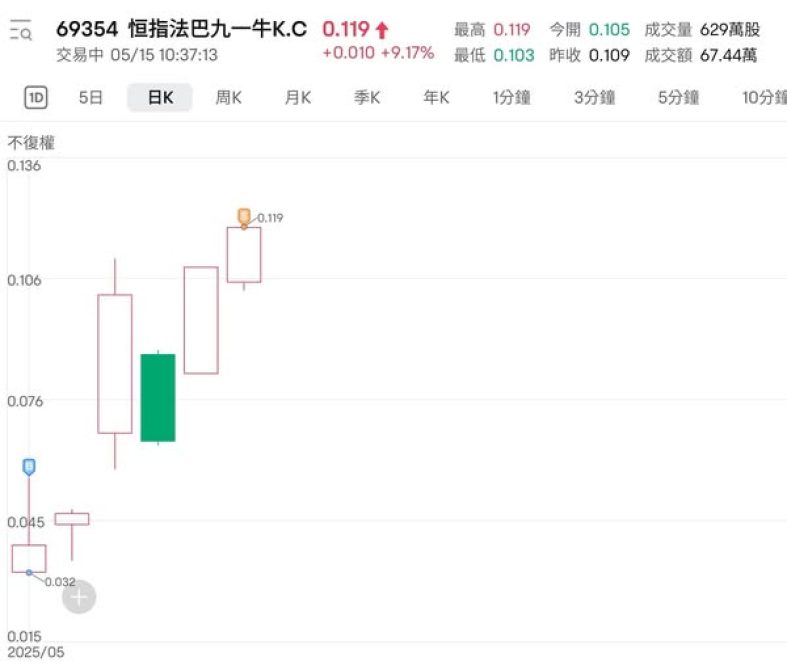Choose the 10分鐘 interval tab
This screenshot has height=670, width=787.
pos(762,97)
